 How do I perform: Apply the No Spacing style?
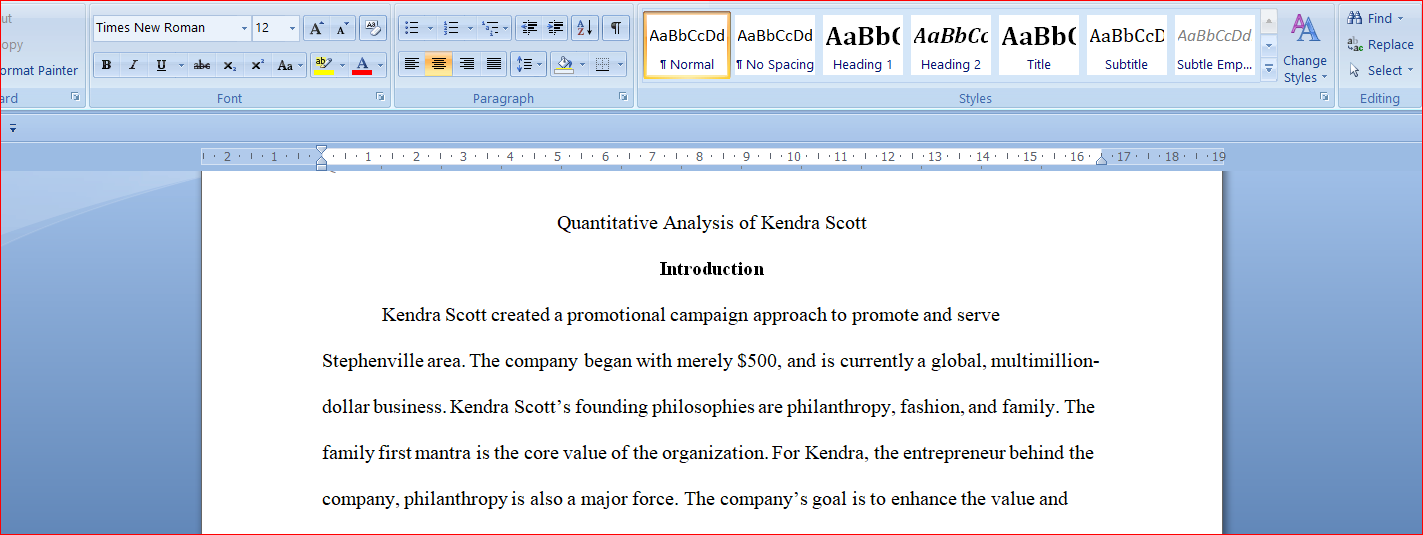(x=775, y=45)
